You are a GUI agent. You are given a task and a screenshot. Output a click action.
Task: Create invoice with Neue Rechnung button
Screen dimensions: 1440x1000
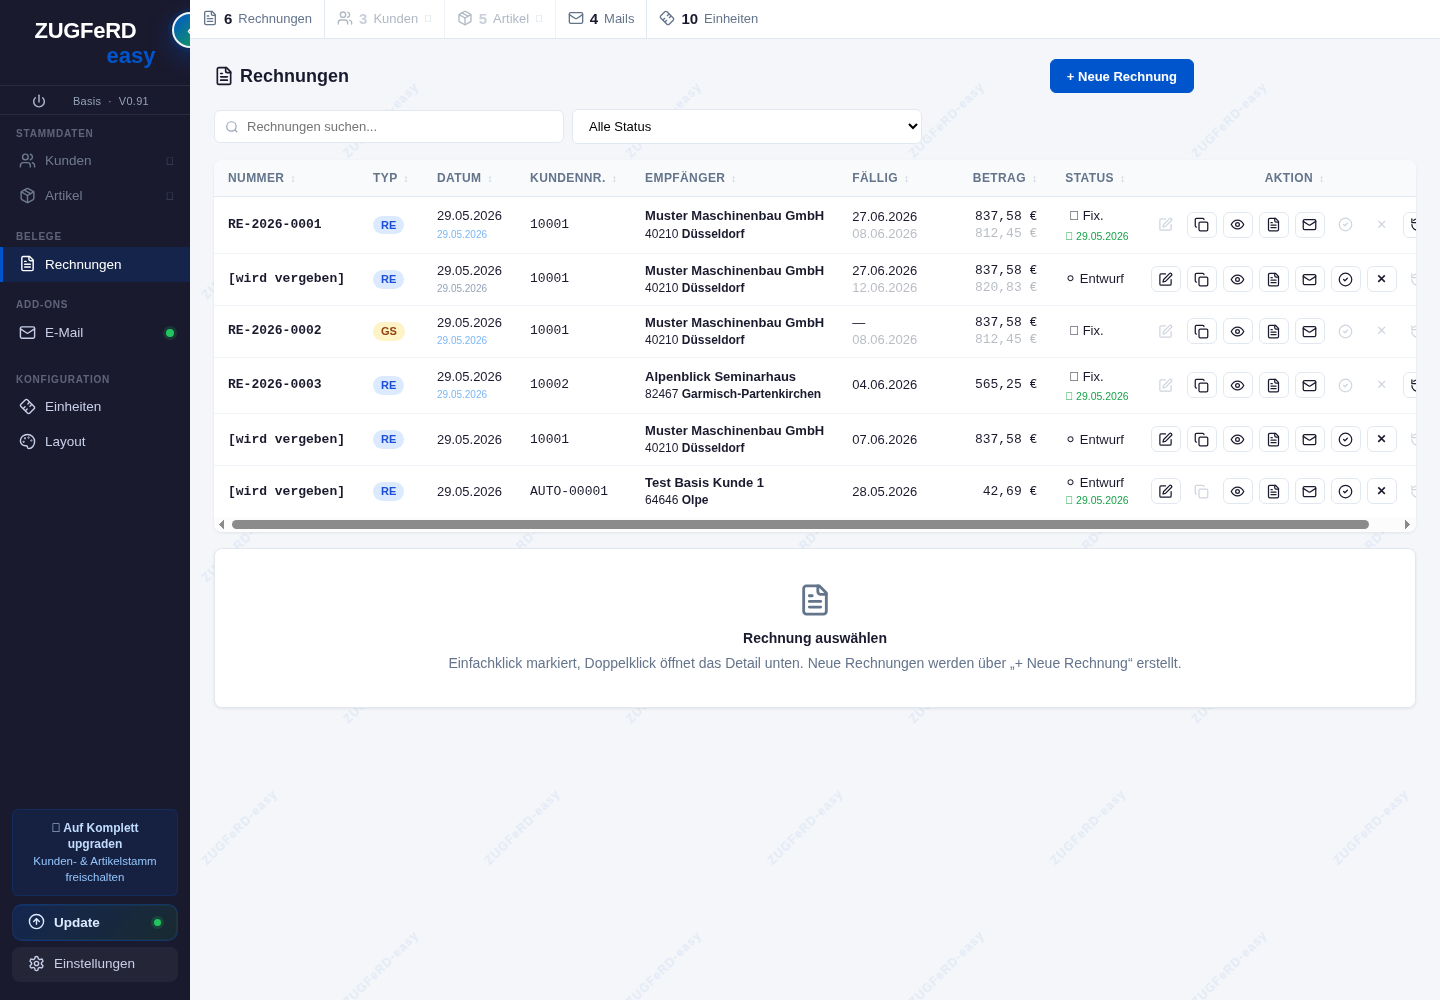(x=1122, y=76)
